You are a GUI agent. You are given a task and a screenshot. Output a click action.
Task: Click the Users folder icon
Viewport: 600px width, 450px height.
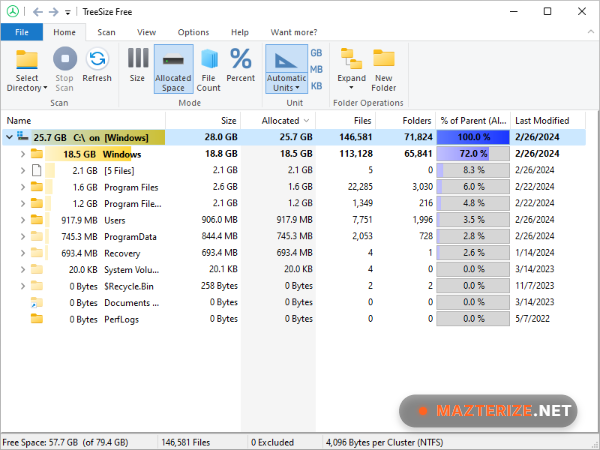(x=37, y=220)
